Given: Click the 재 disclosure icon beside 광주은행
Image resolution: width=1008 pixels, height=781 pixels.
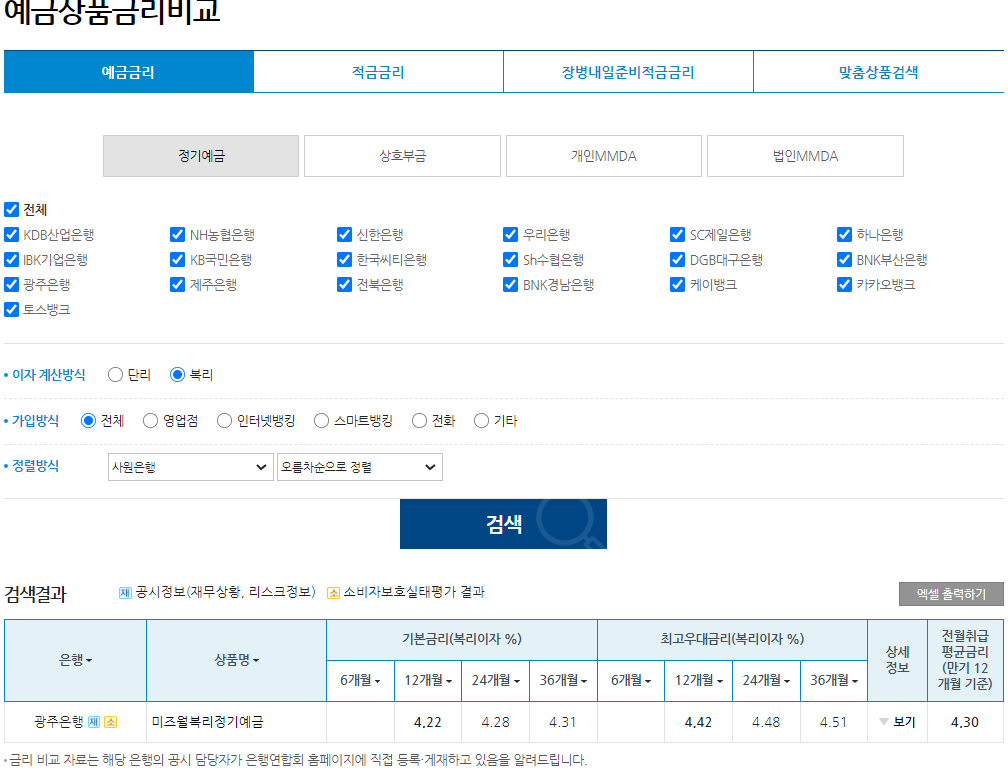Looking at the screenshot, I should pos(94,722).
